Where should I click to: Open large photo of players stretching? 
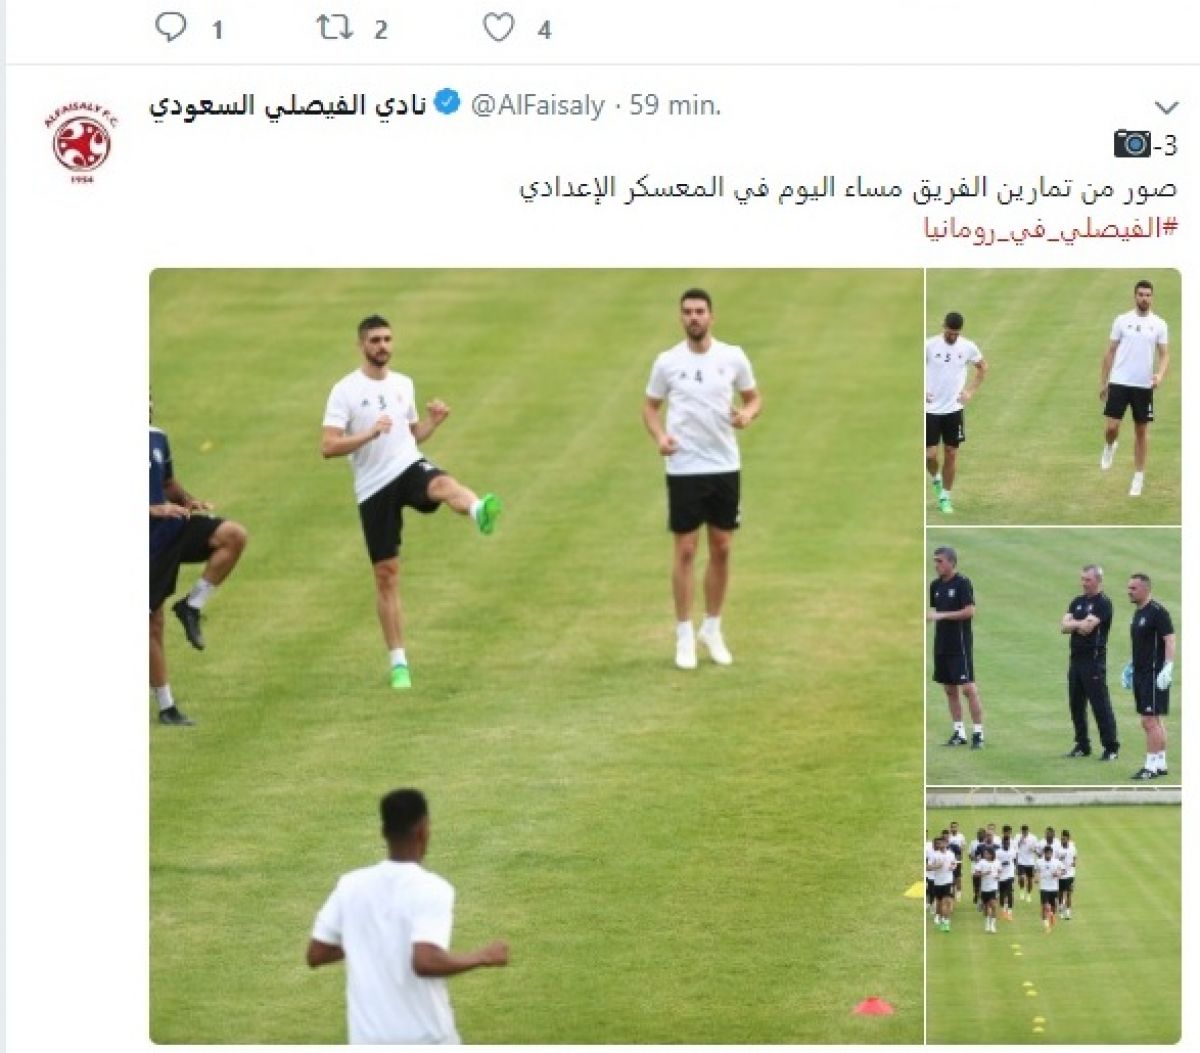tap(536, 656)
